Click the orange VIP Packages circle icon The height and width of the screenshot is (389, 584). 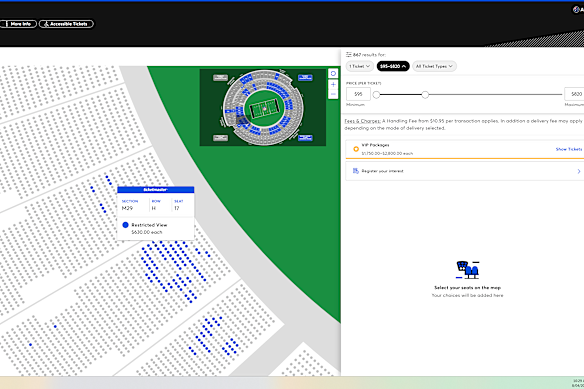click(x=356, y=149)
